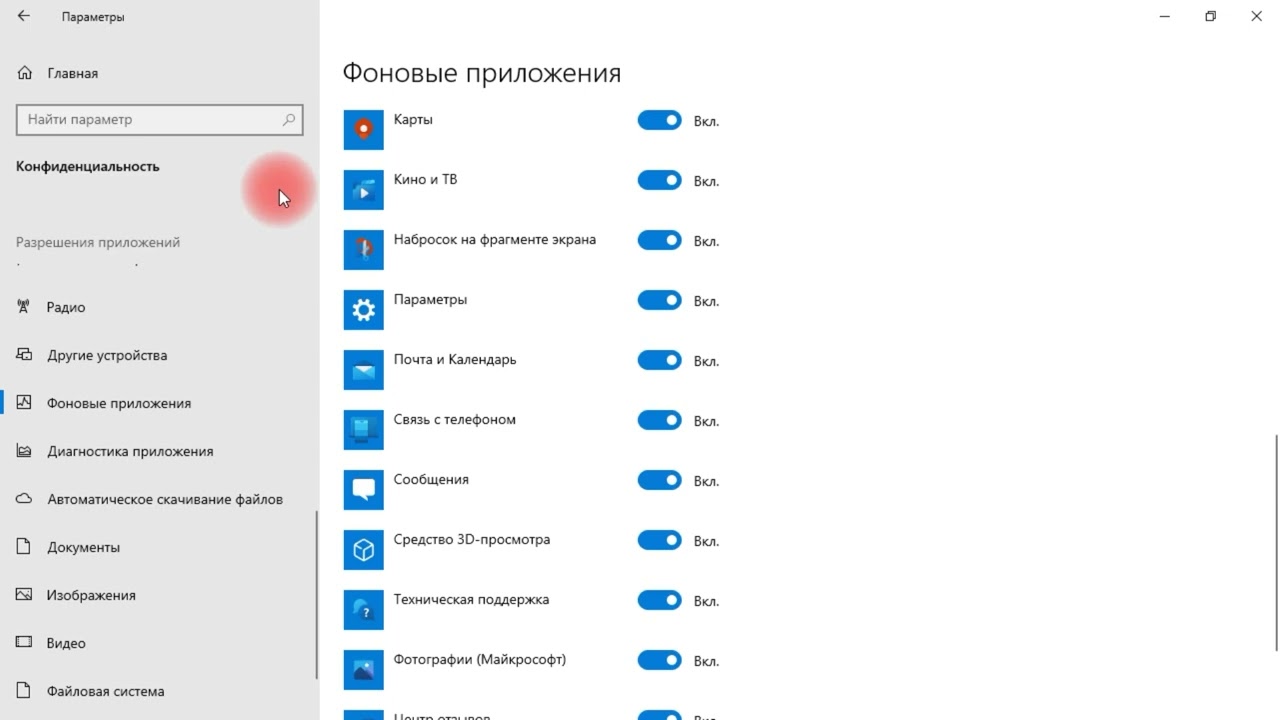The width and height of the screenshot is (1280, 720).
Task: Switch off Фотографии (Майкрософт) toggle
Action: pos(659,660)
